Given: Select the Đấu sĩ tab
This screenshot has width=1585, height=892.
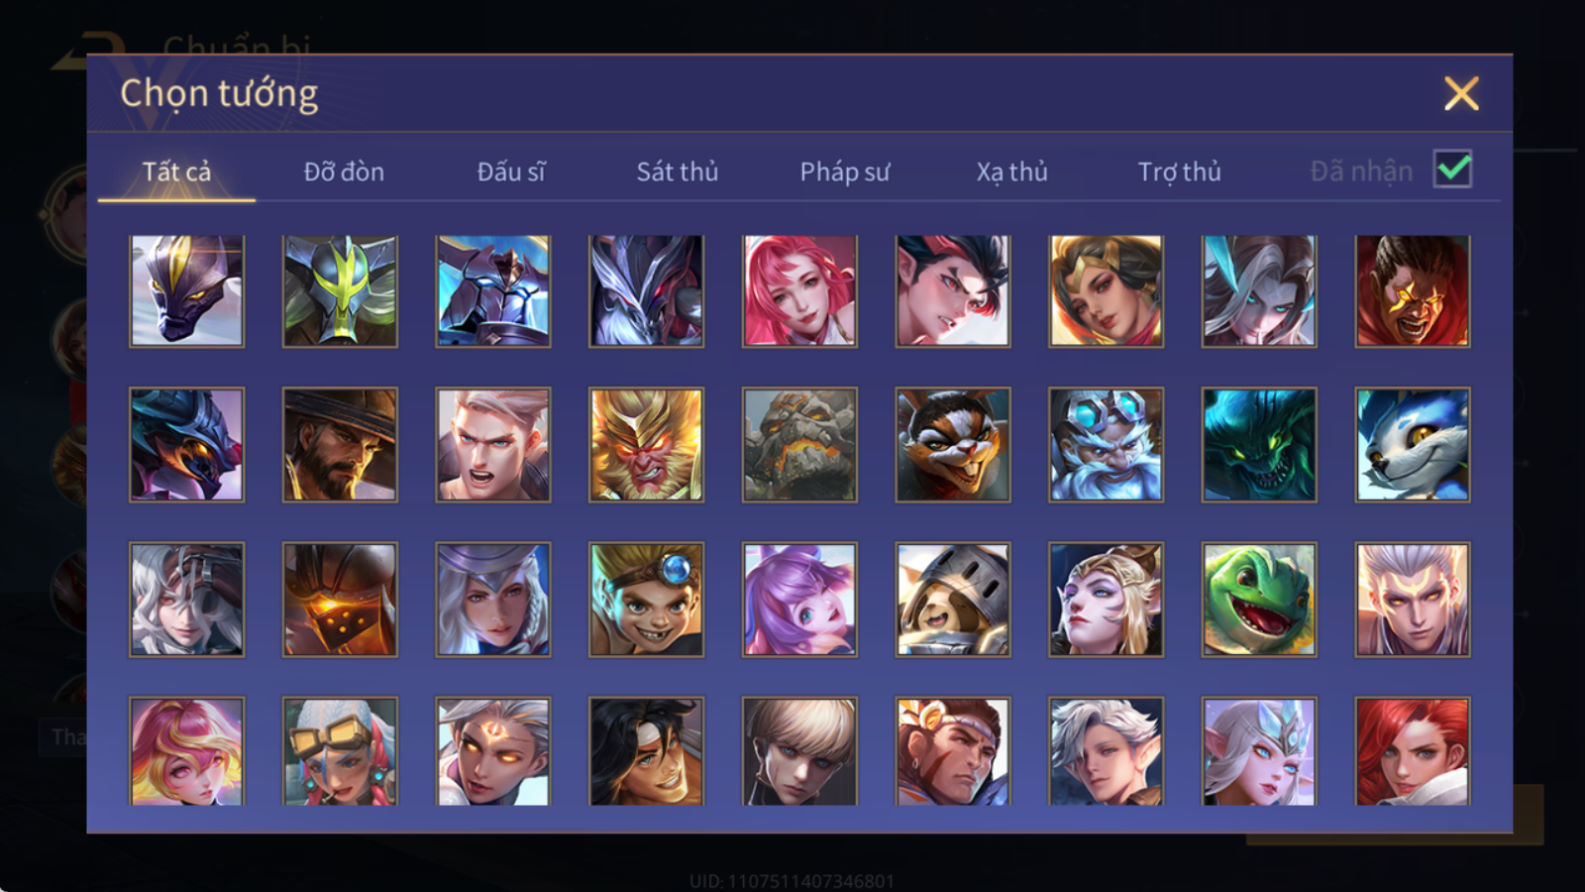Looking at the screenshot, I should point(511,172).
